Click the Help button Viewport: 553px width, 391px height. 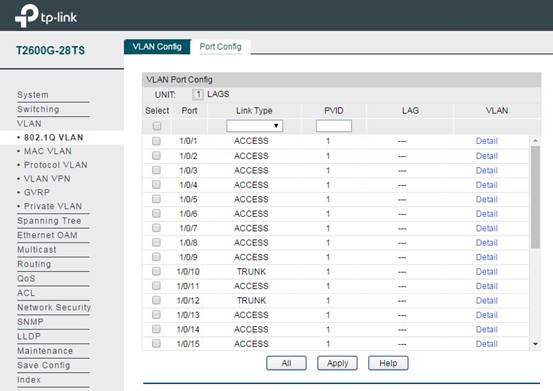pyautogui.click(x=388, y=363)
